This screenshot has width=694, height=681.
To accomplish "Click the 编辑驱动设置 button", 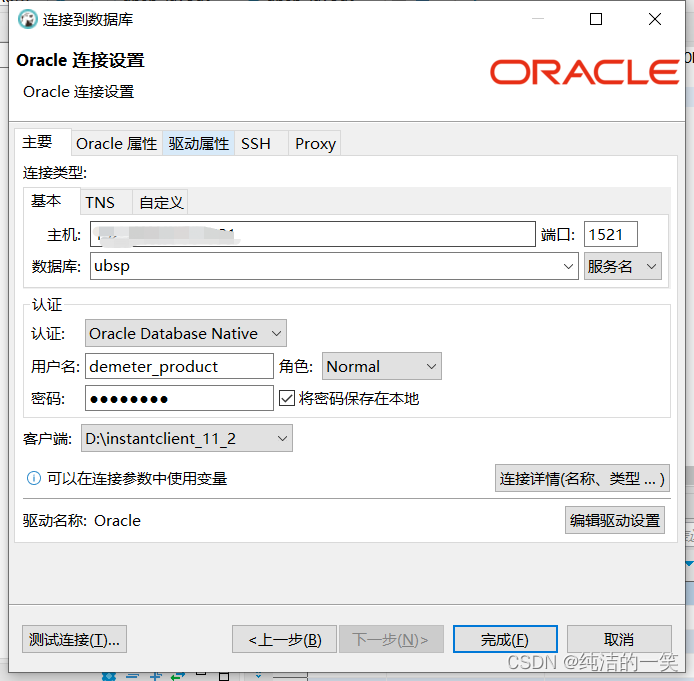I will tap(615, 520).
